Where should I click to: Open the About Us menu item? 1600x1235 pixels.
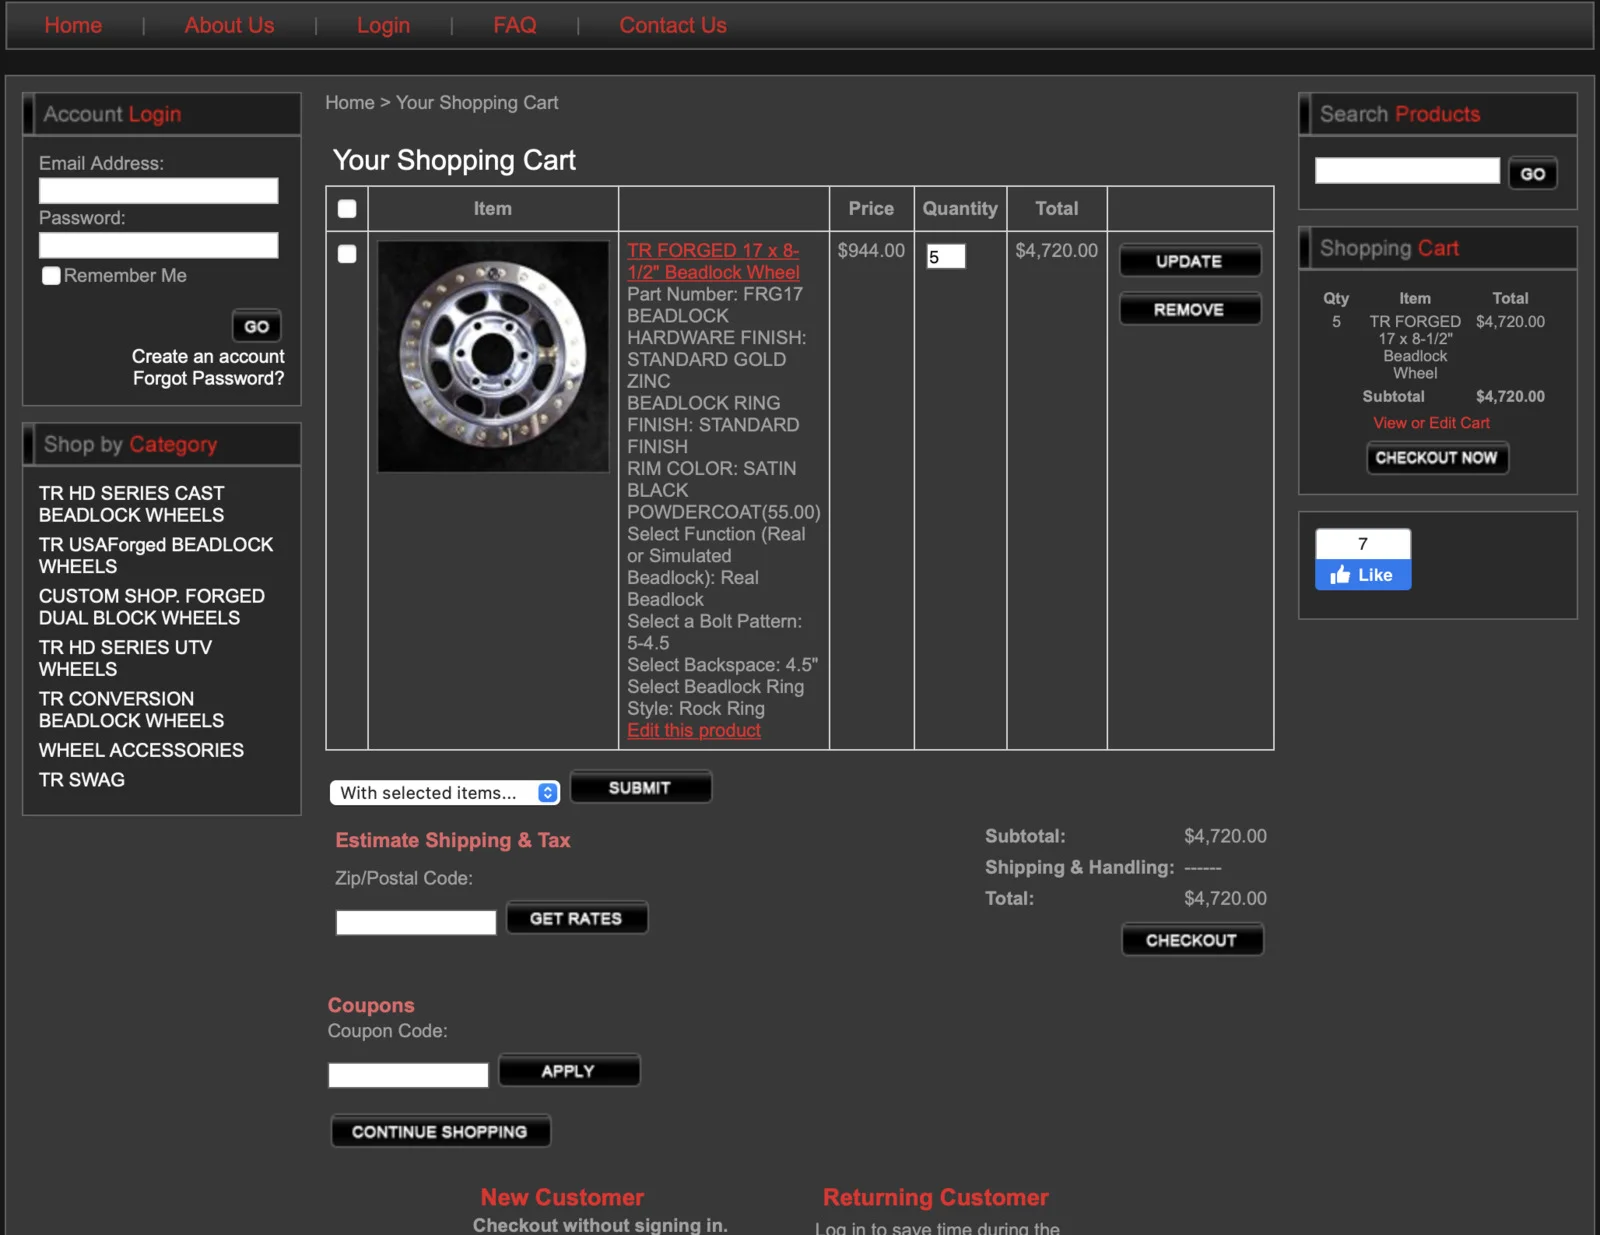[229, 26]
